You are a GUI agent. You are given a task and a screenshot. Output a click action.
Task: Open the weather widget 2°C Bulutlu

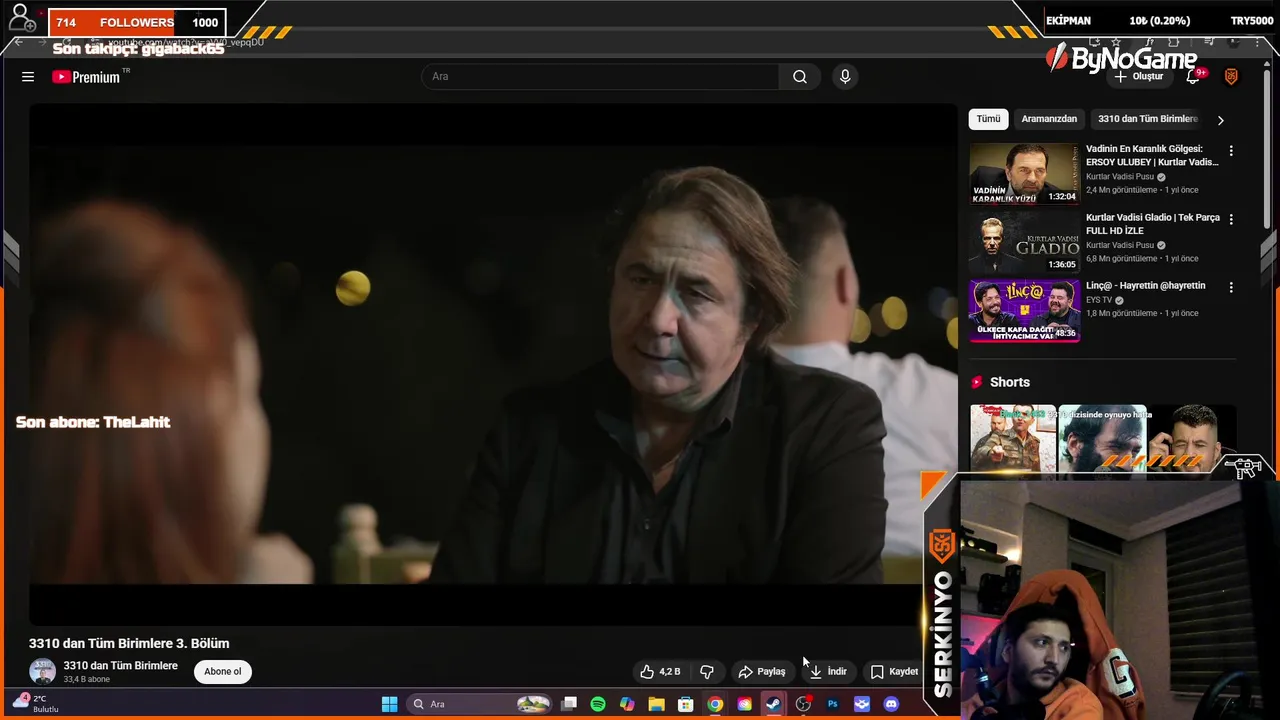click(x=36, y=703)
